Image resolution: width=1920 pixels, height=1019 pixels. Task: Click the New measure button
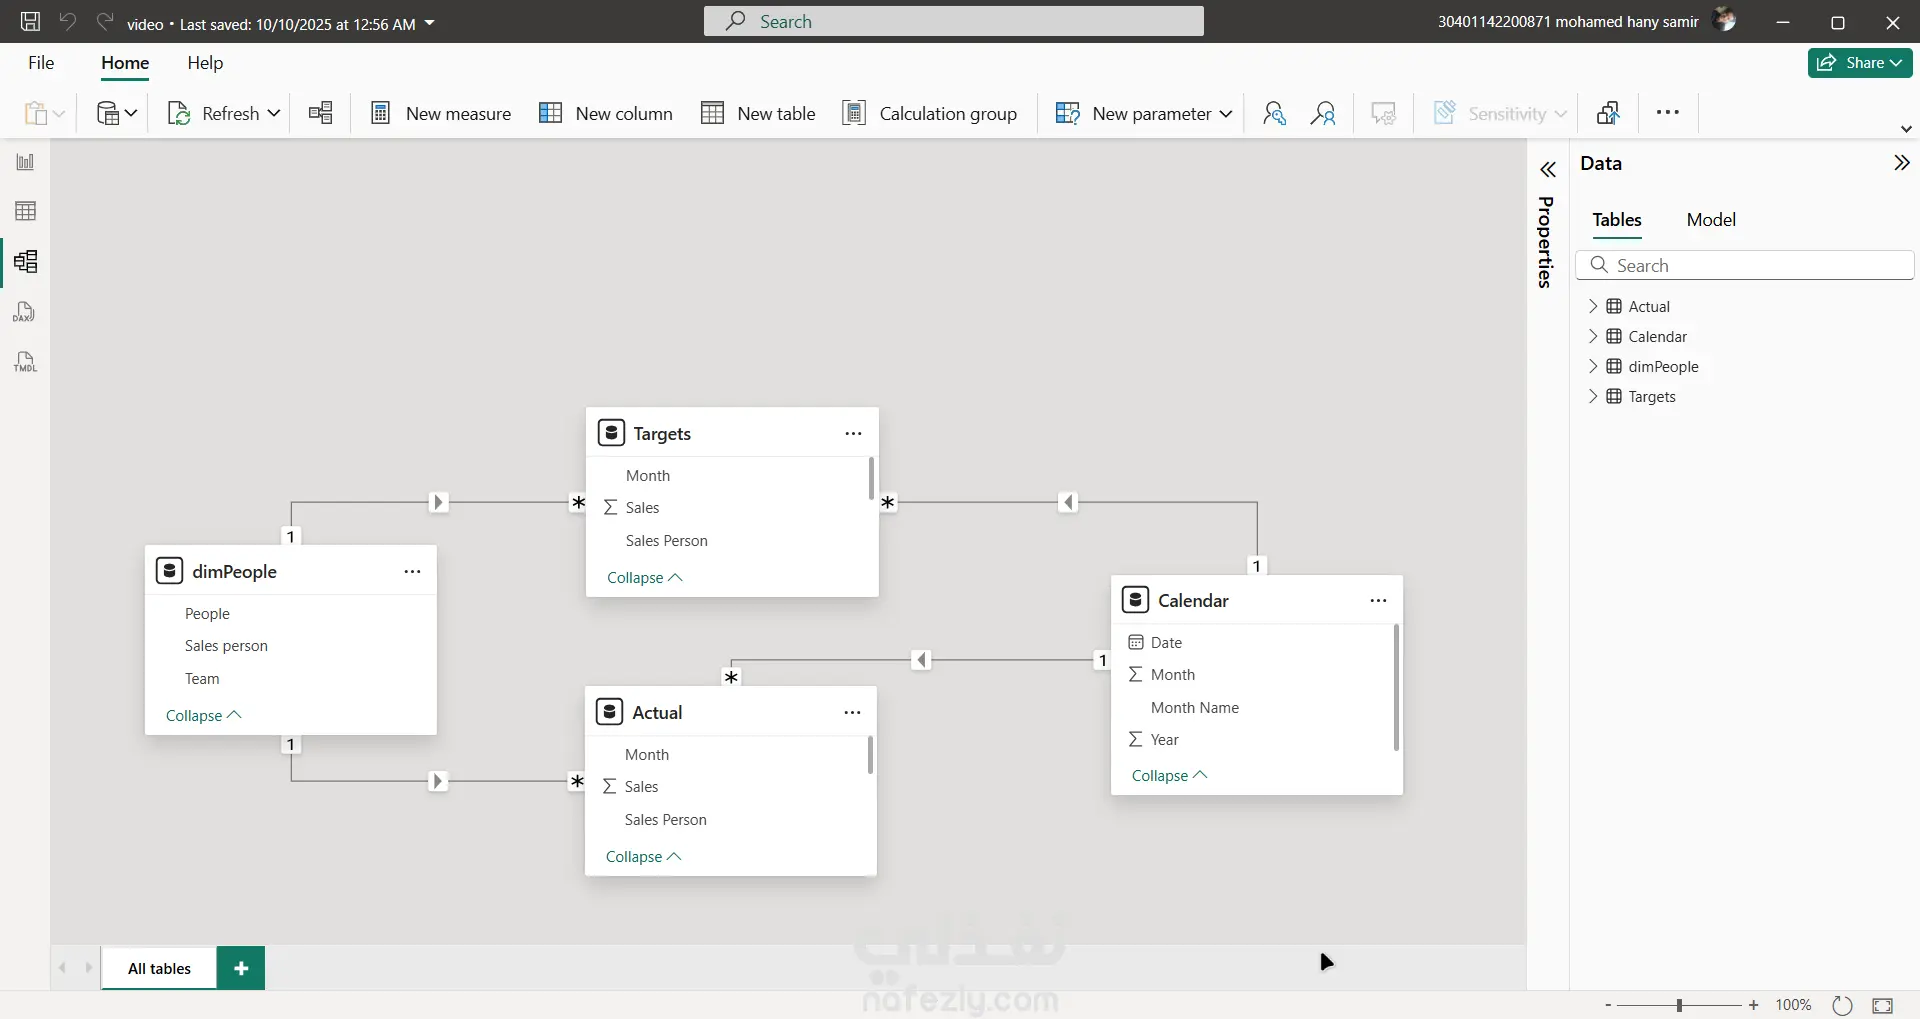pos(440,113)
